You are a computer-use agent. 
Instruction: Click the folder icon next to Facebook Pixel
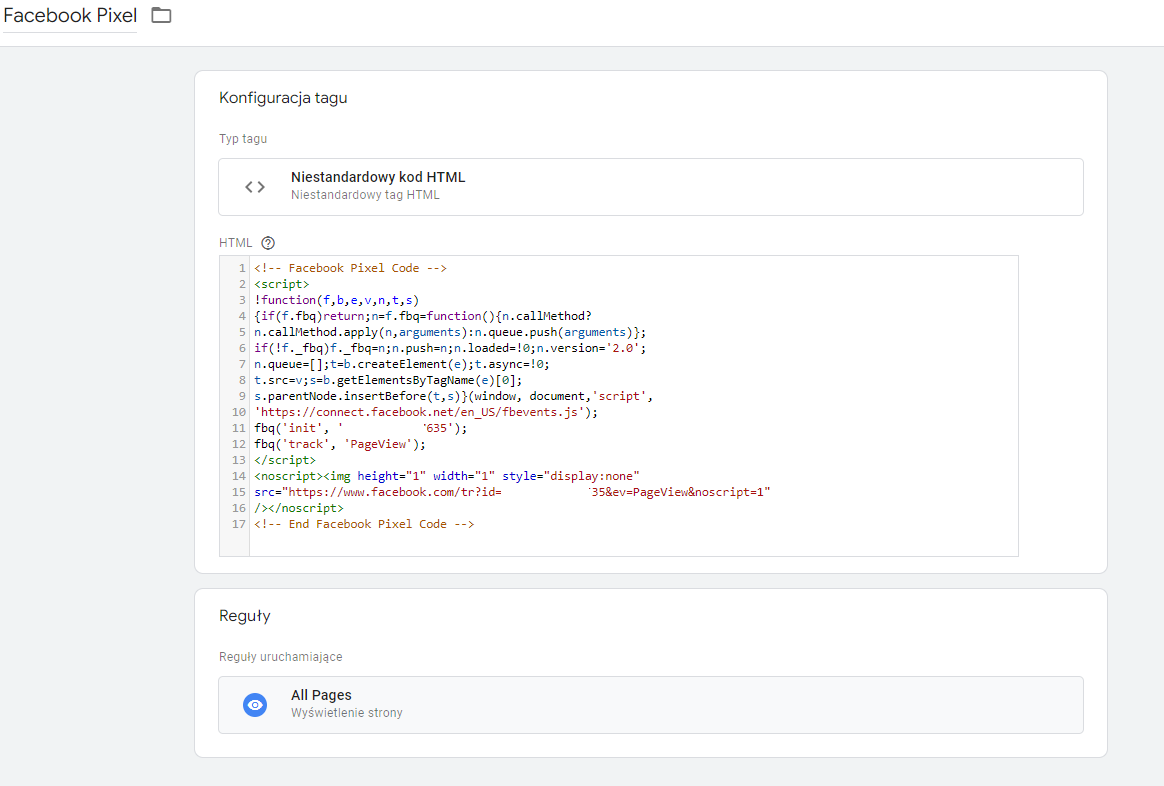click(161, 16)
